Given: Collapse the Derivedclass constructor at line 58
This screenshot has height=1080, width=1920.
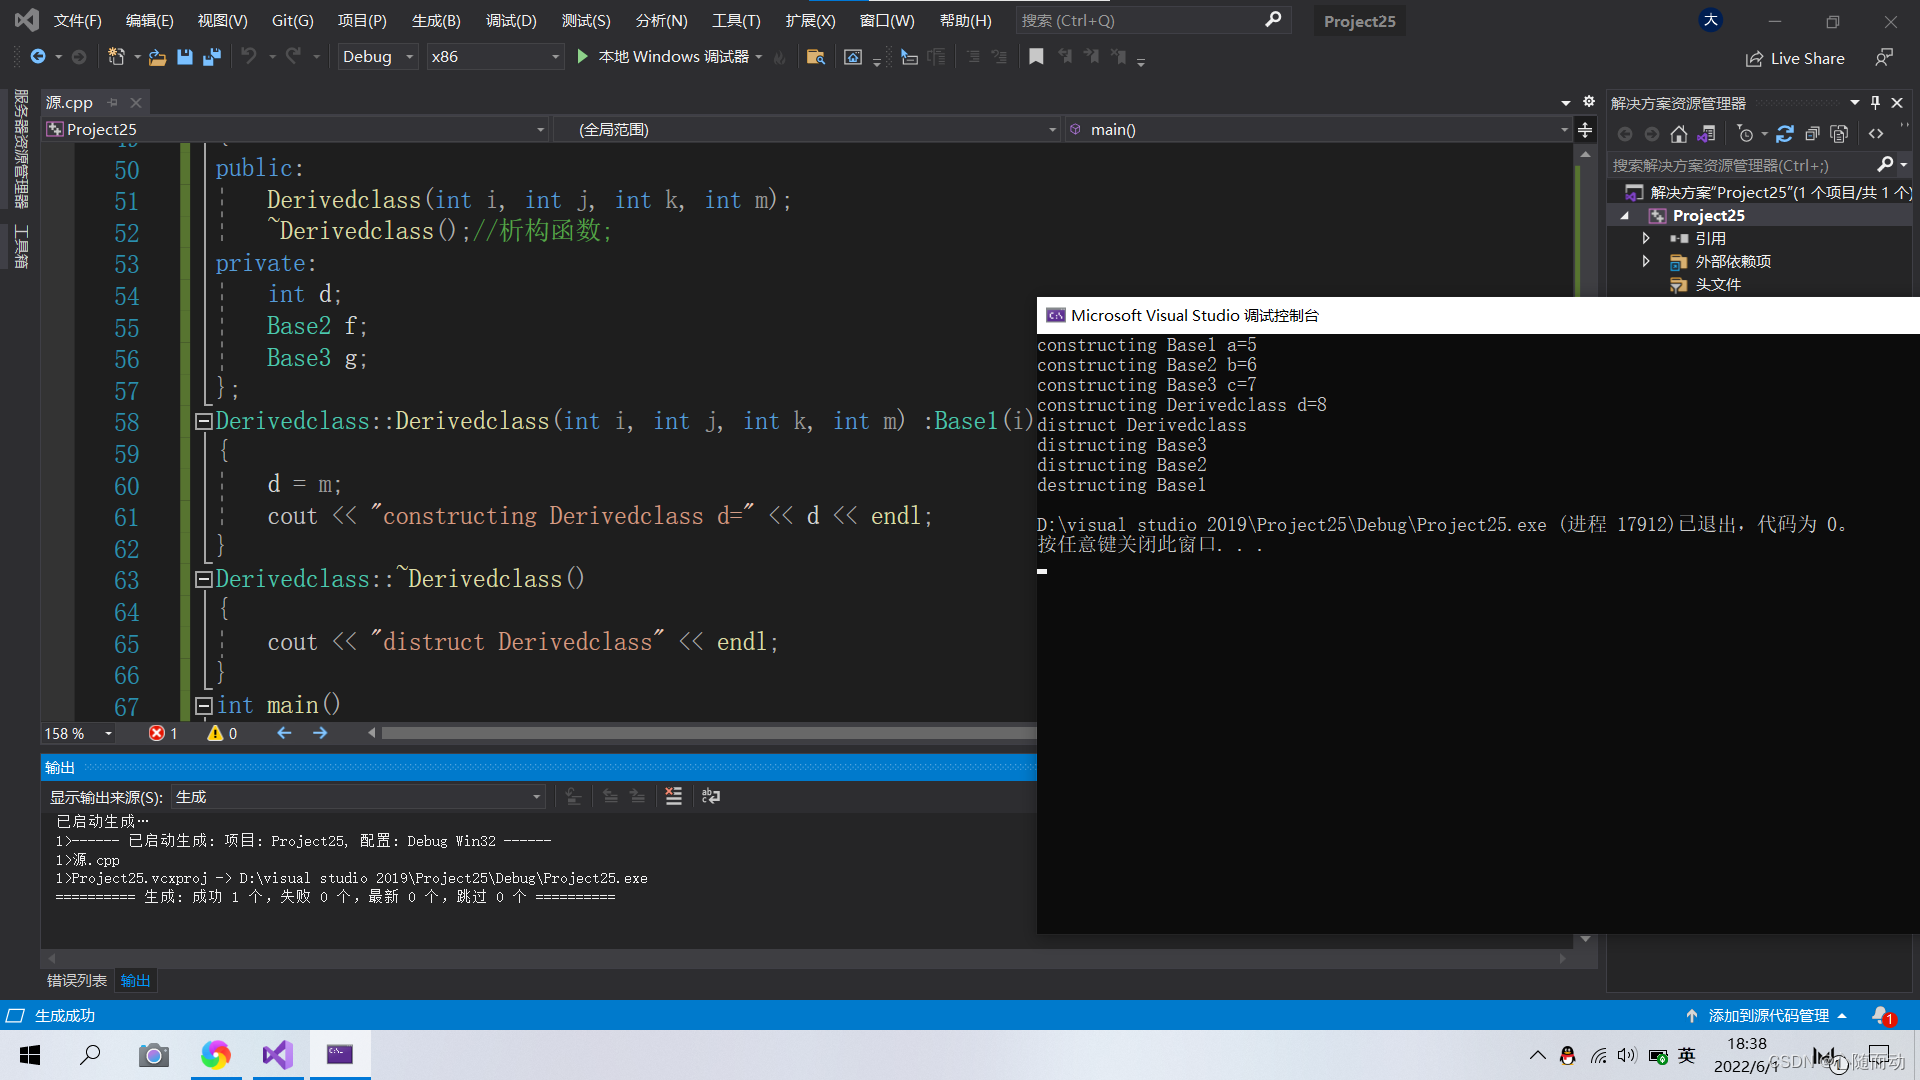Looking at the screenshot, I should (203, 421).
